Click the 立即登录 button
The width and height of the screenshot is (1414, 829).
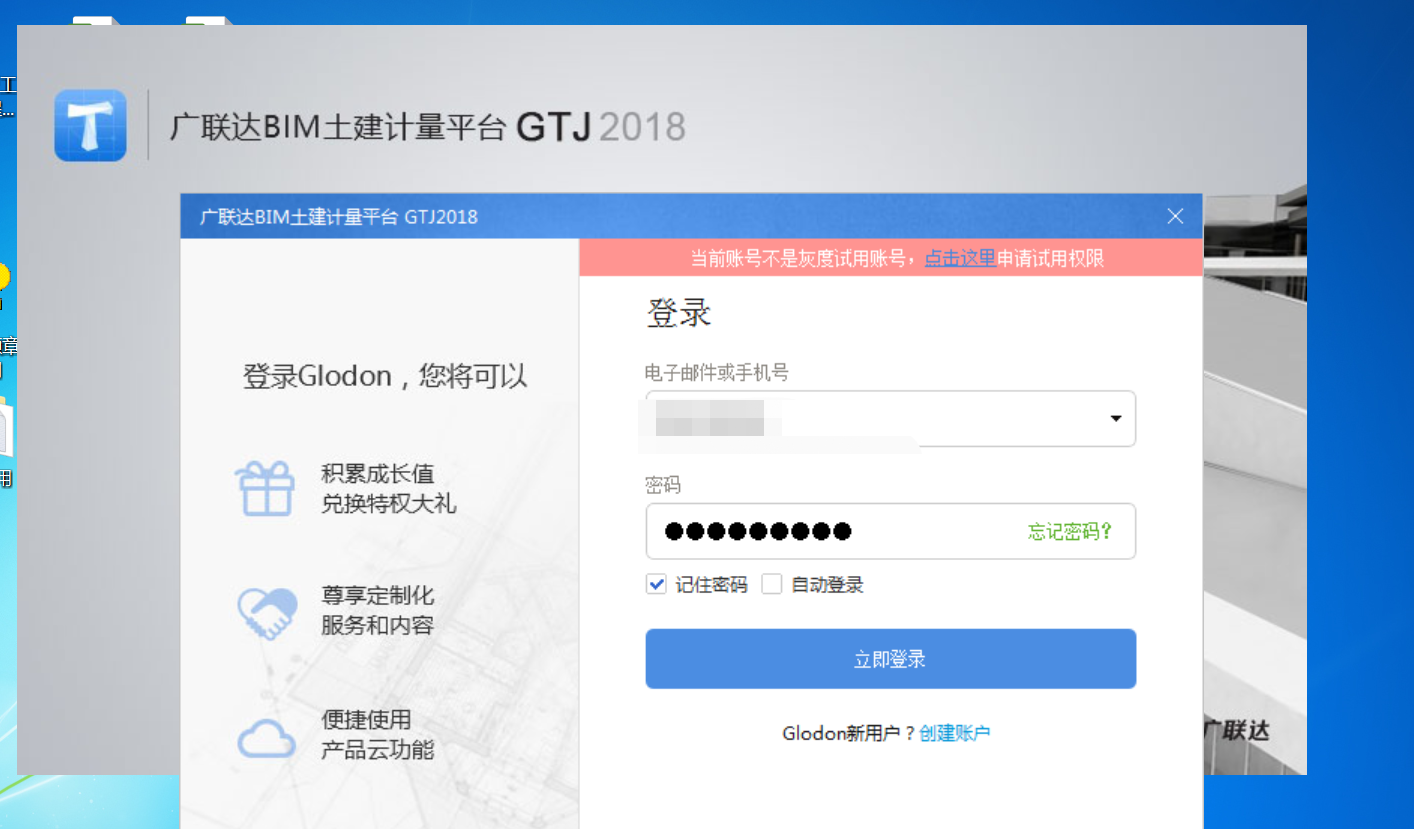pyautogui.click(x=890, y=659)
